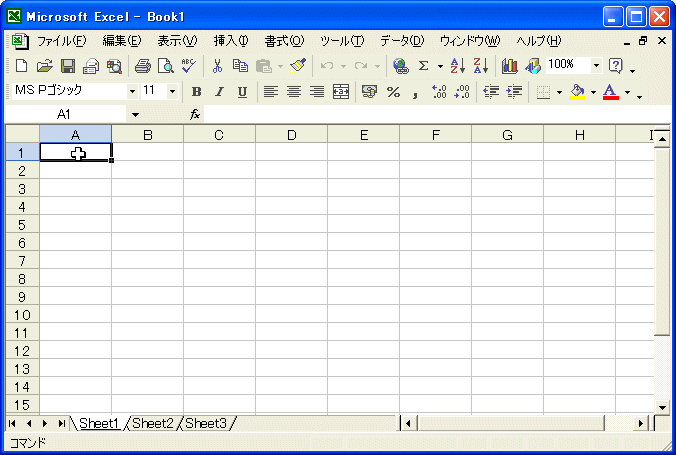Apply percent style
This screenshot has width=676, height=455.
point(393,91)
